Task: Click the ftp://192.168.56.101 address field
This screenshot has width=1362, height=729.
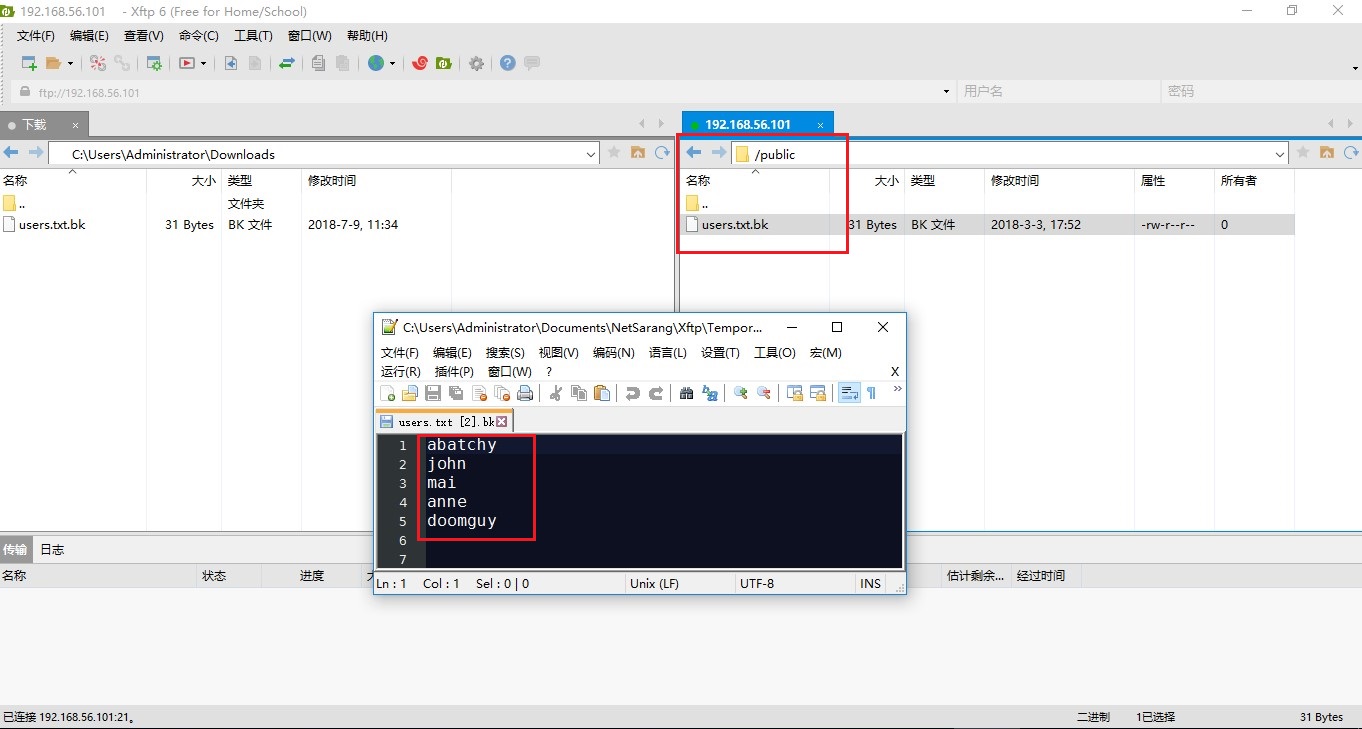Action: tap(485, 92)
